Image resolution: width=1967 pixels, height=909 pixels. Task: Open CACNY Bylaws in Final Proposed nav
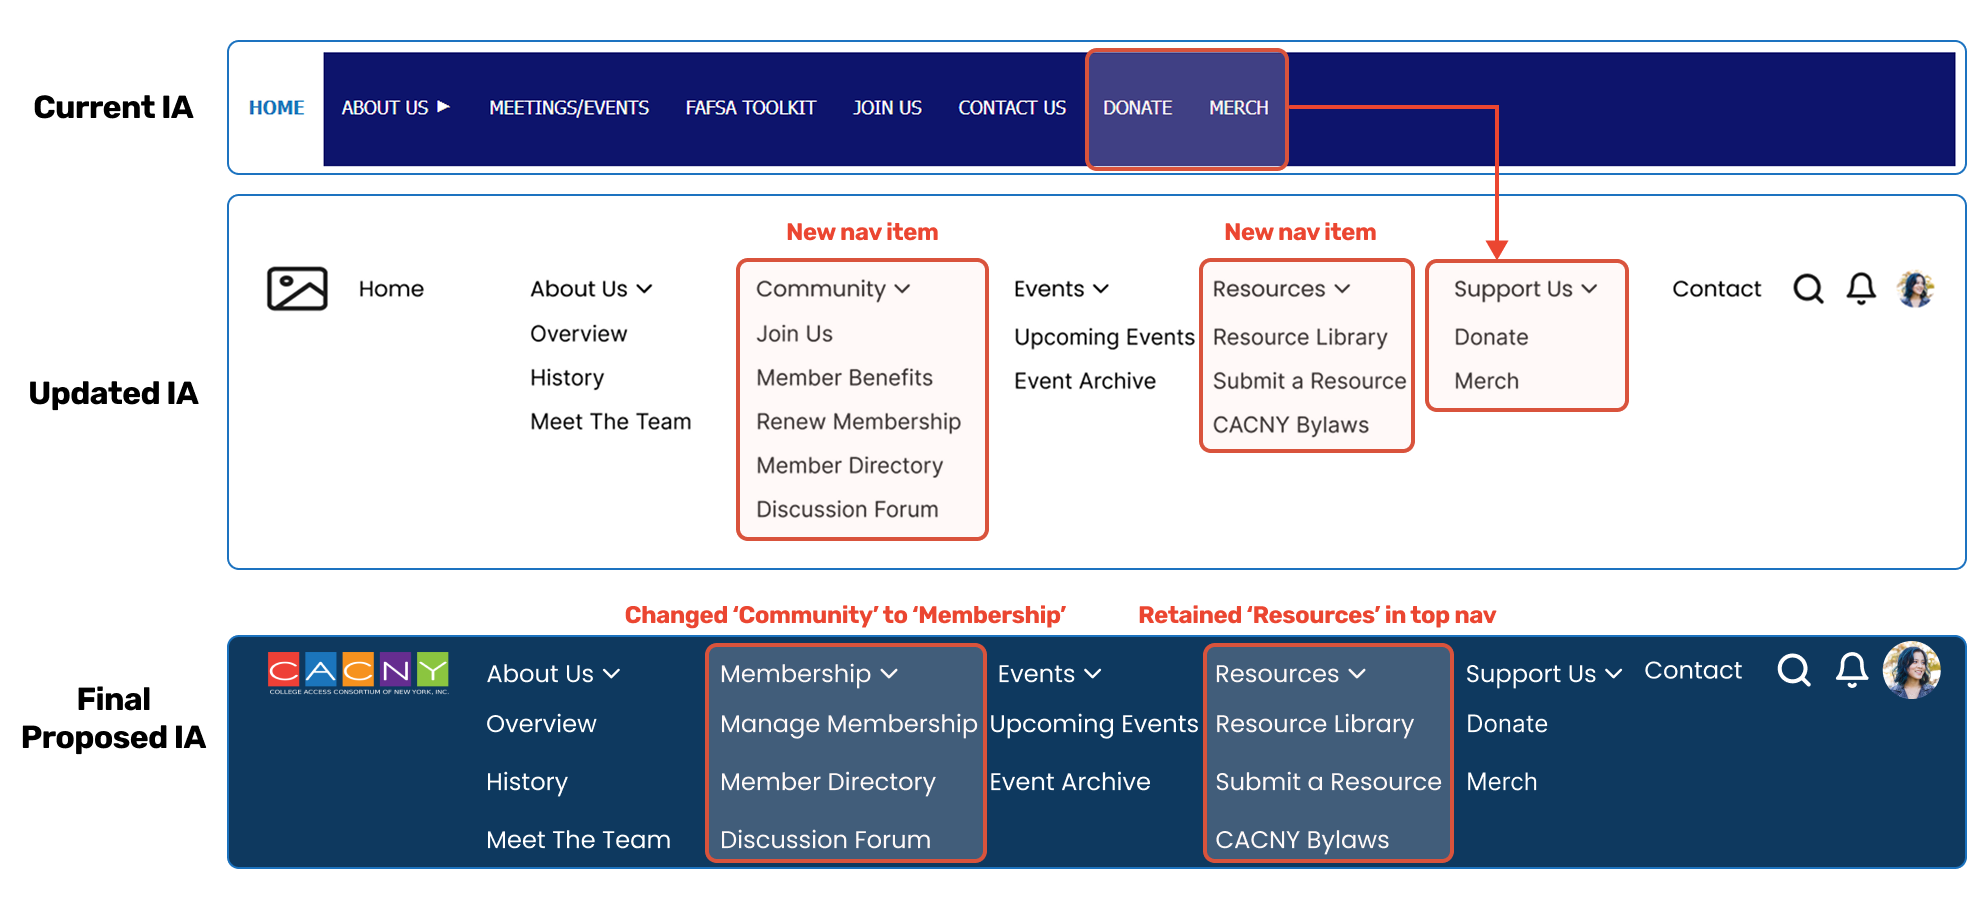click(x=1301, y=840)
